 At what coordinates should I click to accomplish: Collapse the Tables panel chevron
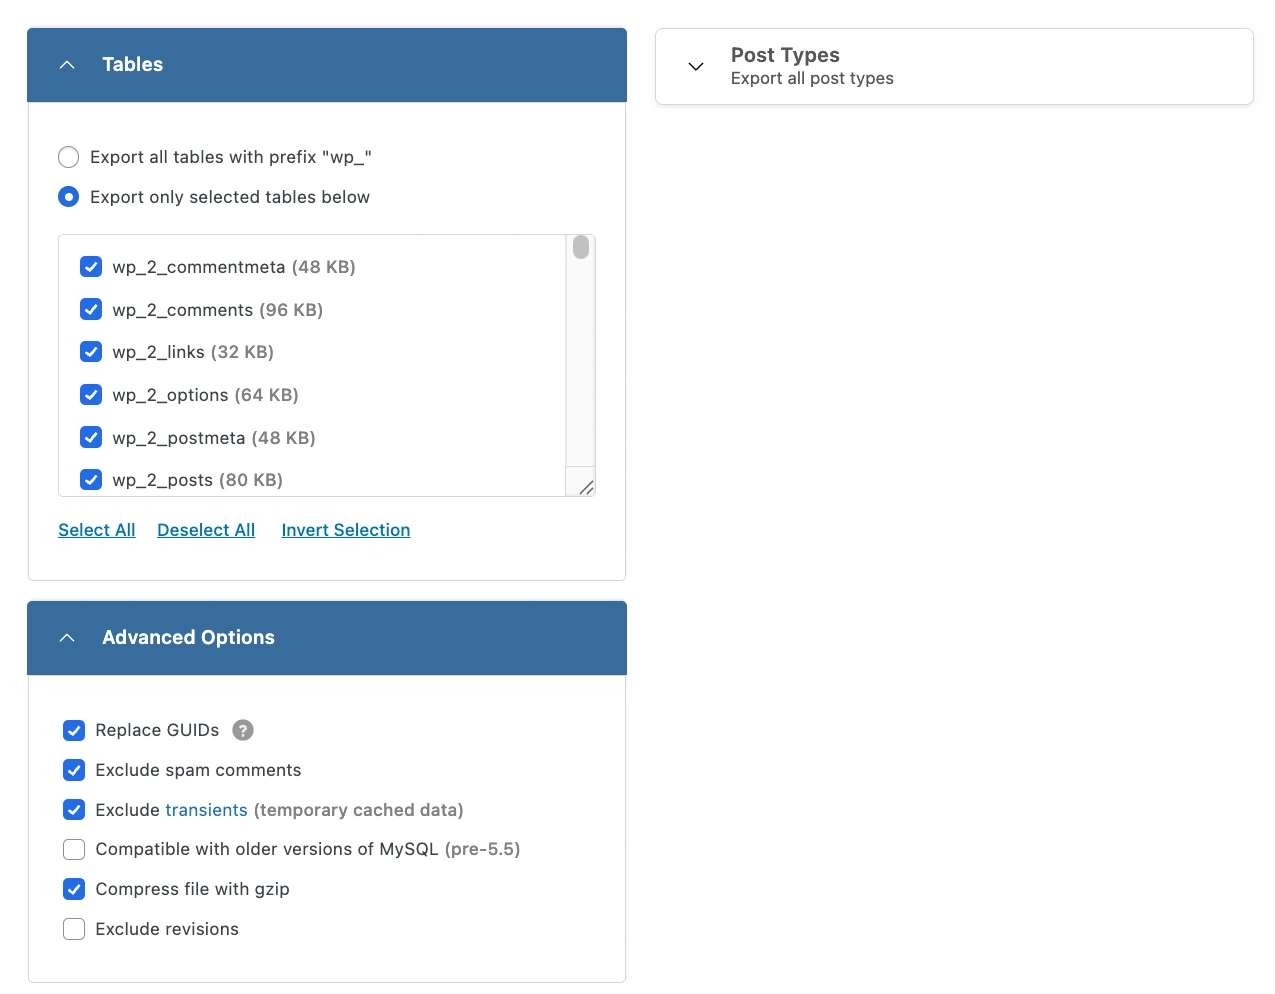pyautogui.click(x=67, y=65)
